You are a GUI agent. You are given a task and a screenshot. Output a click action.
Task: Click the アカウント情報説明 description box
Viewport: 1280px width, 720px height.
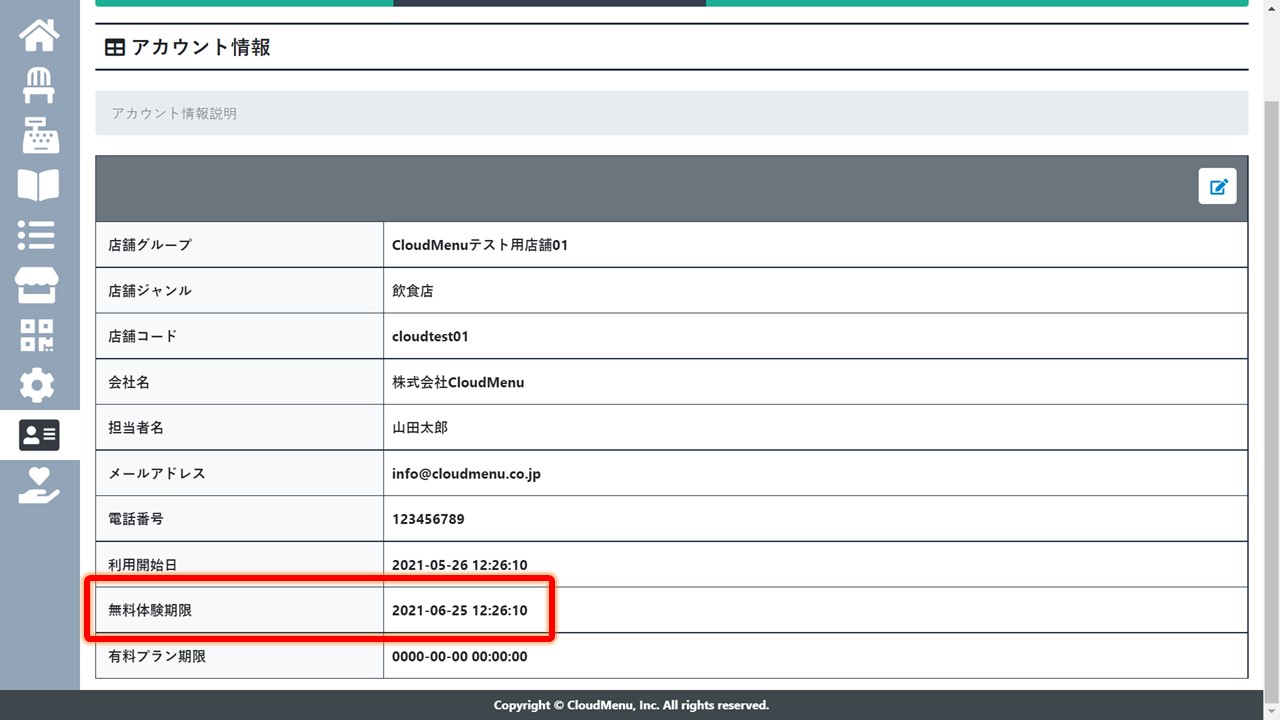click(672, 113)
